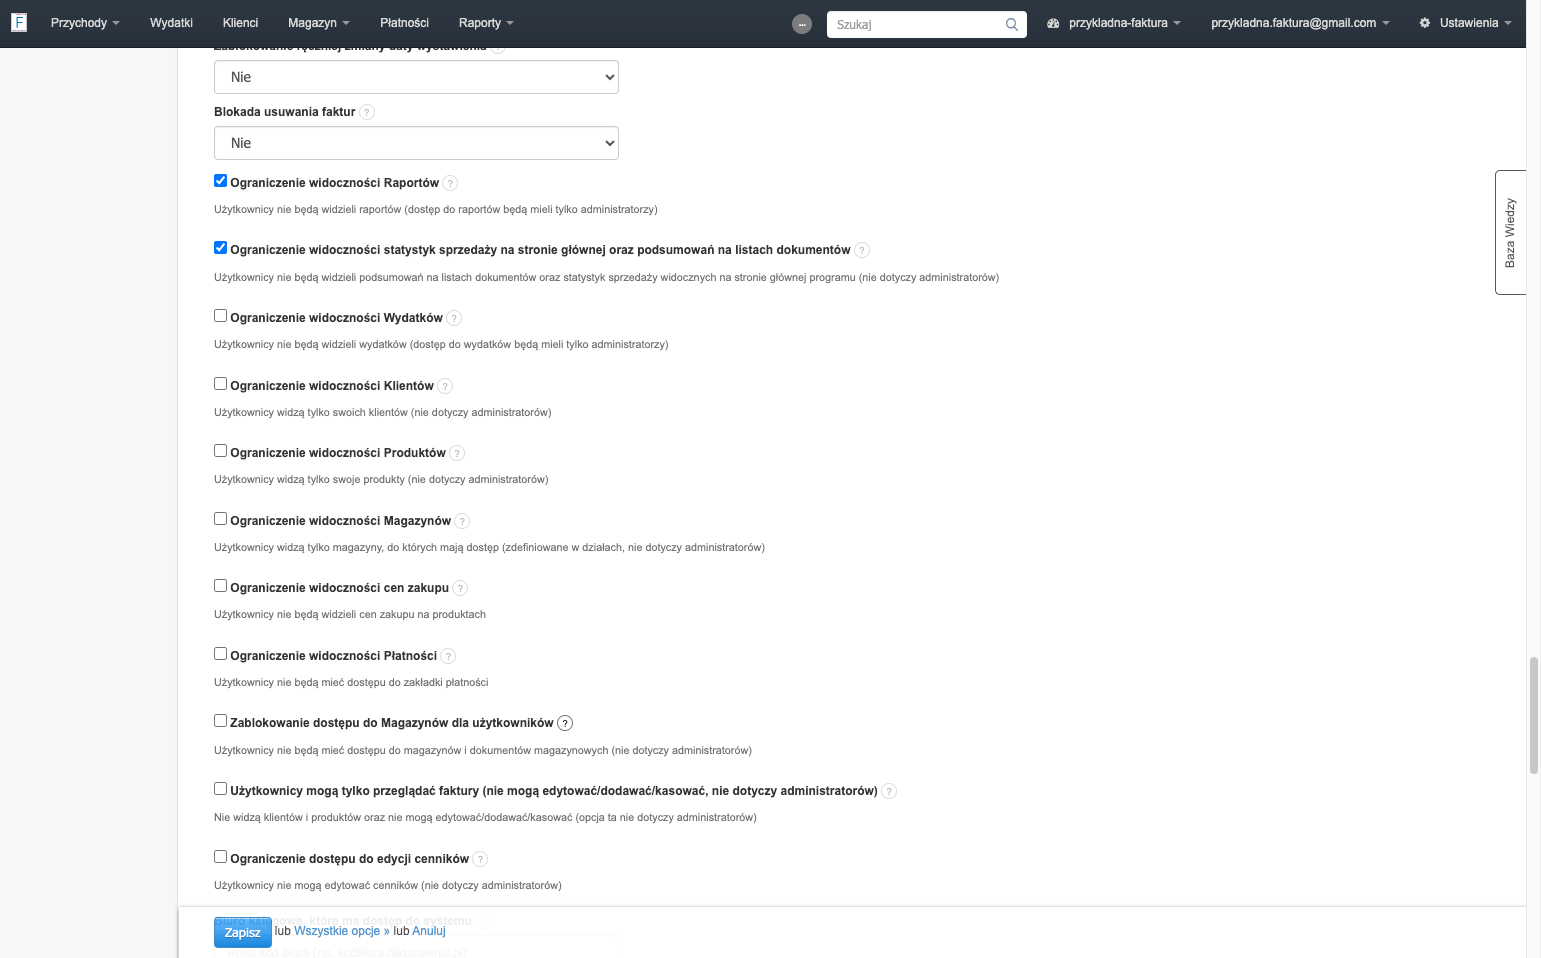Click the Zapisz button

click(243, 932)
